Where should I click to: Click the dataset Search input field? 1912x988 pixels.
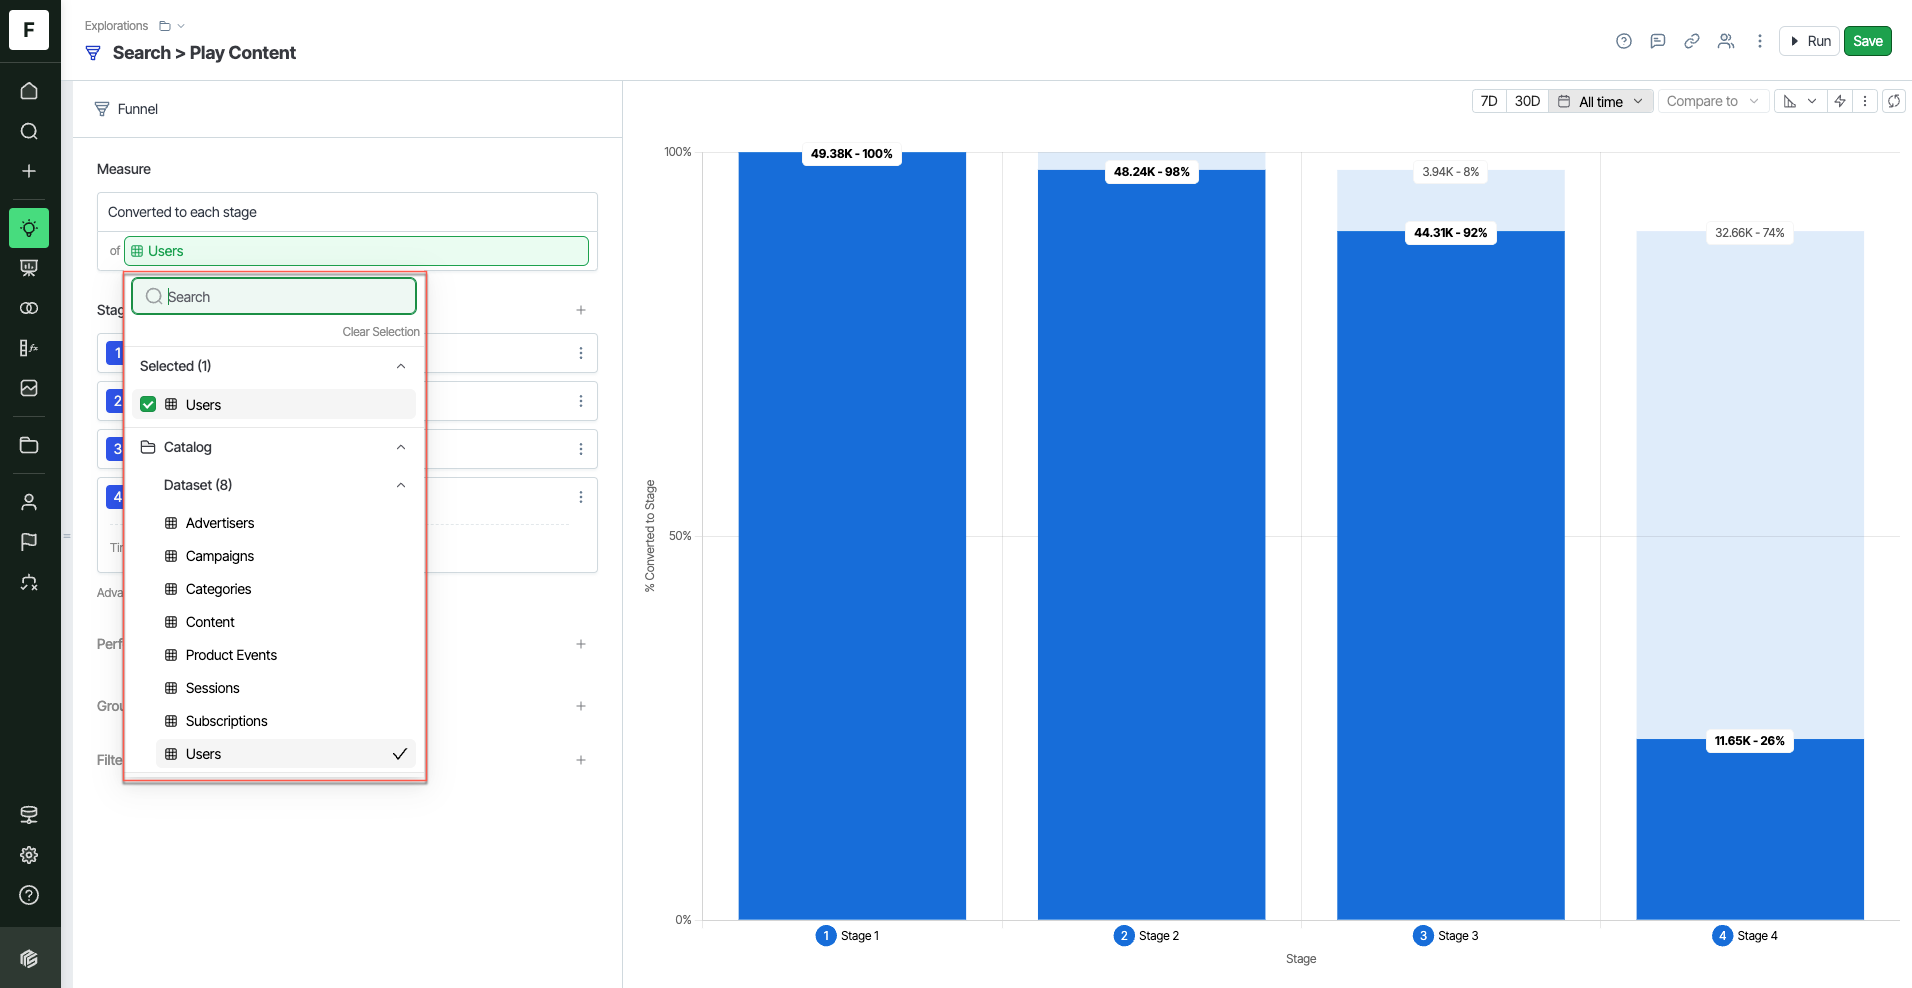click(x=274, y=297)
